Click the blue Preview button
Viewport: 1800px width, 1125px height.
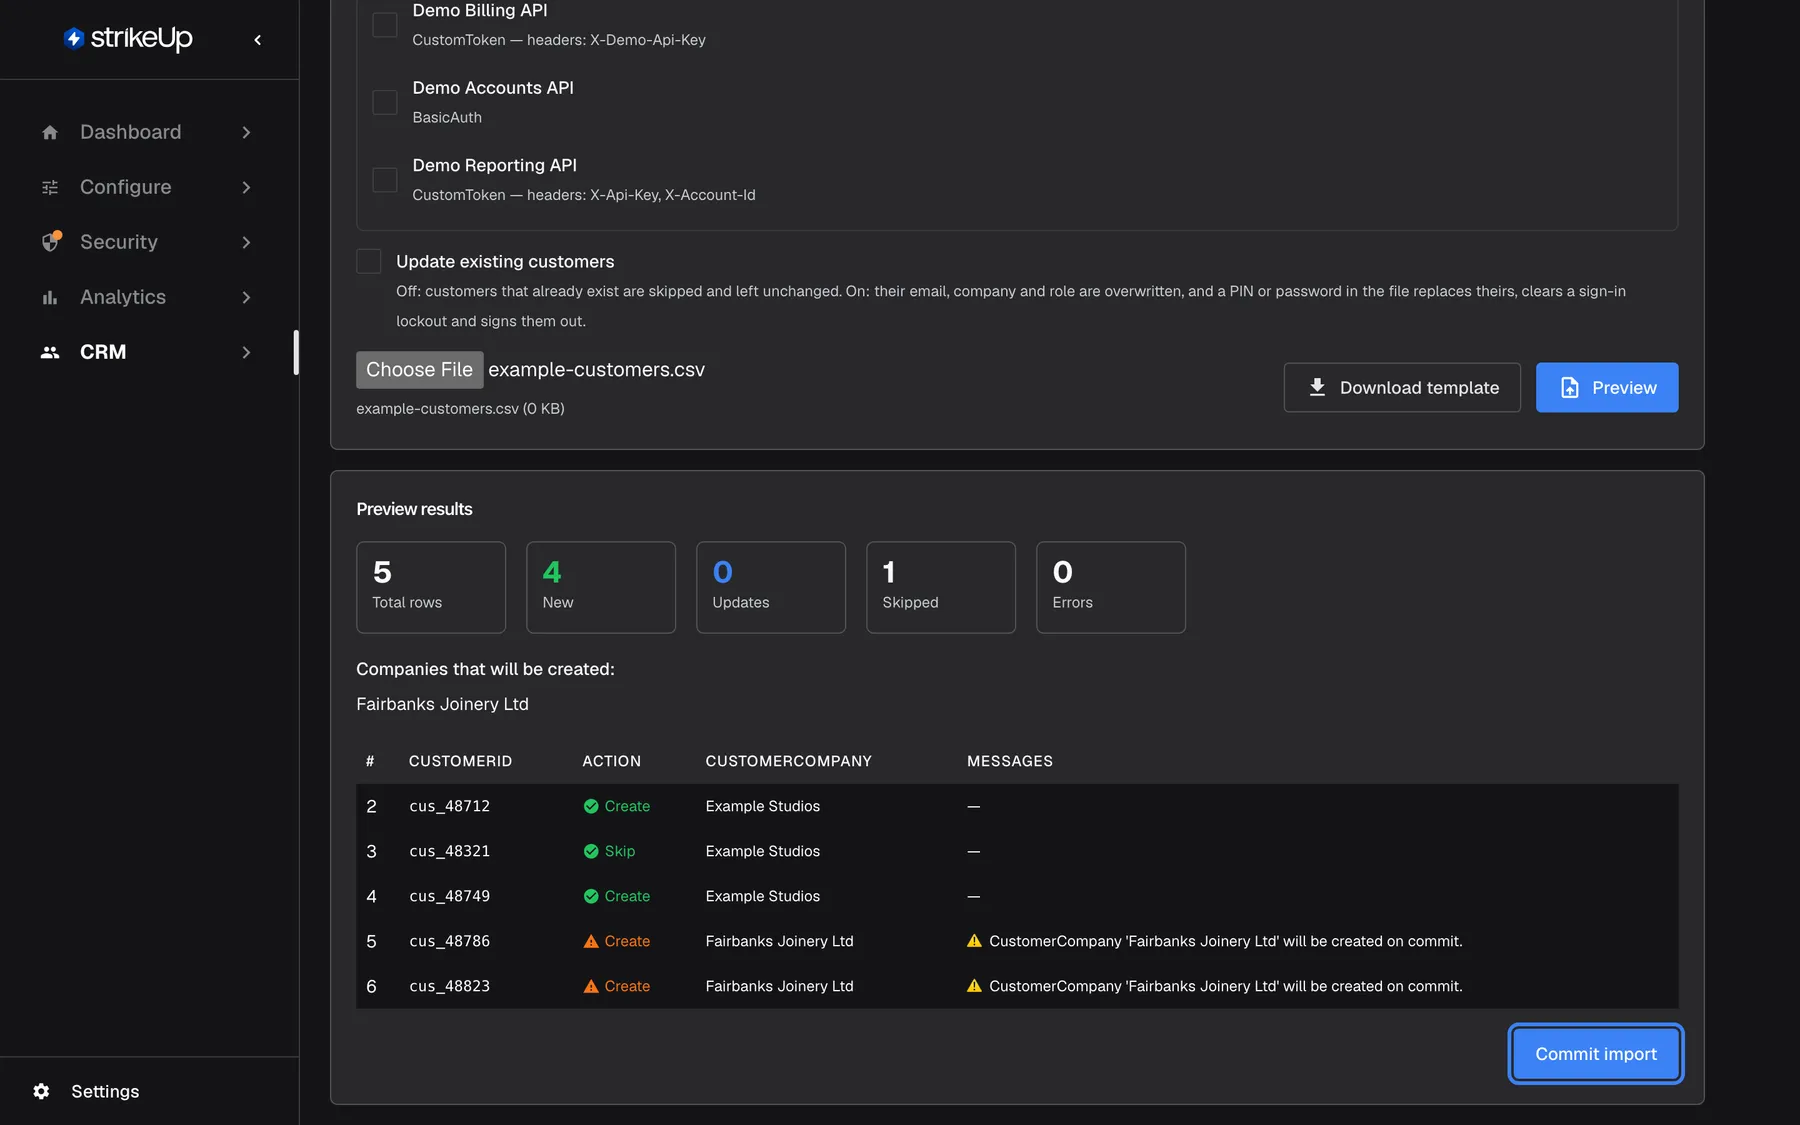(1607, 387)
